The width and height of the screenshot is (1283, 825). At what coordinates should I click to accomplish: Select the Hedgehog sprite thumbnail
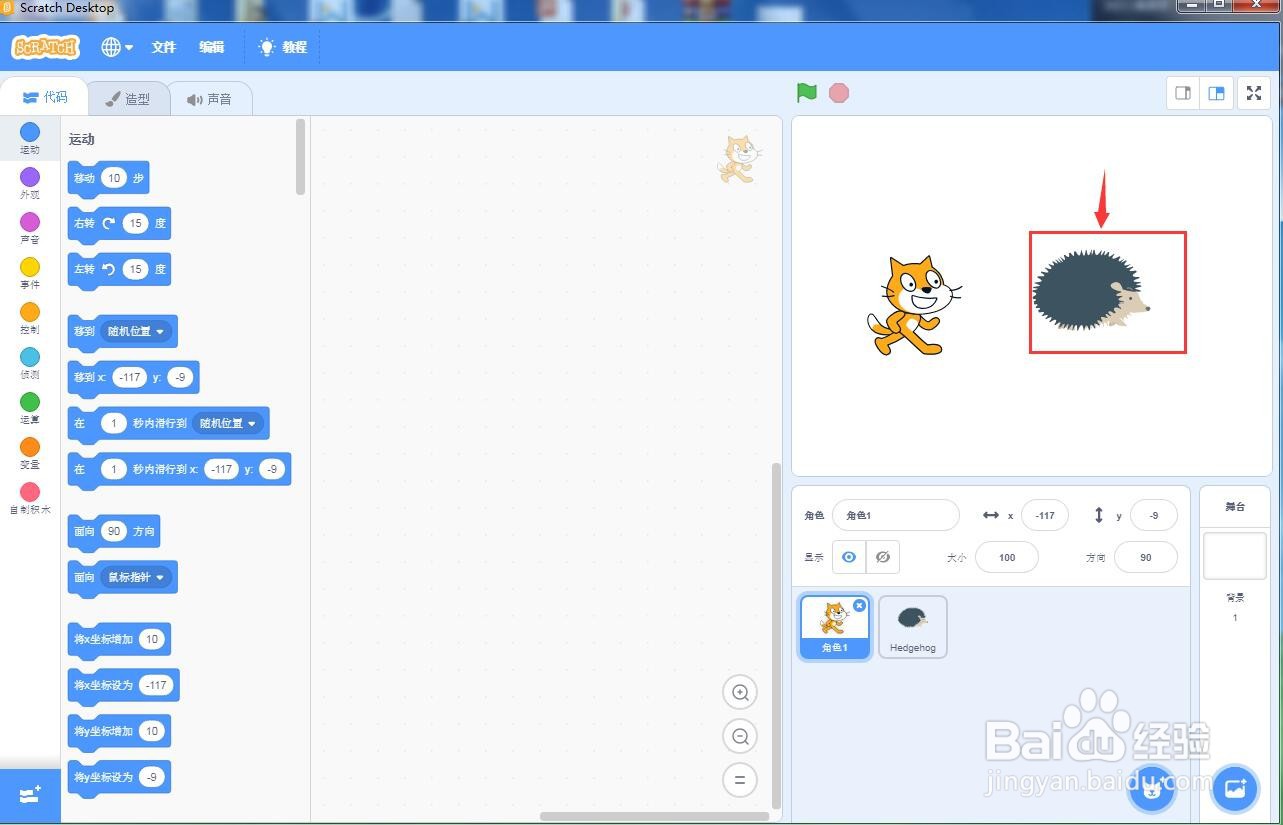tap(913, 628)
